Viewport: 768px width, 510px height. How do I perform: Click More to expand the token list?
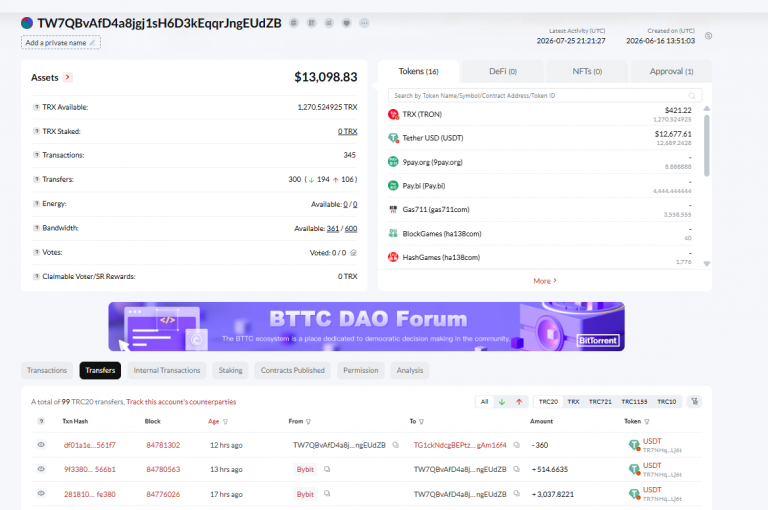[545, 281]
